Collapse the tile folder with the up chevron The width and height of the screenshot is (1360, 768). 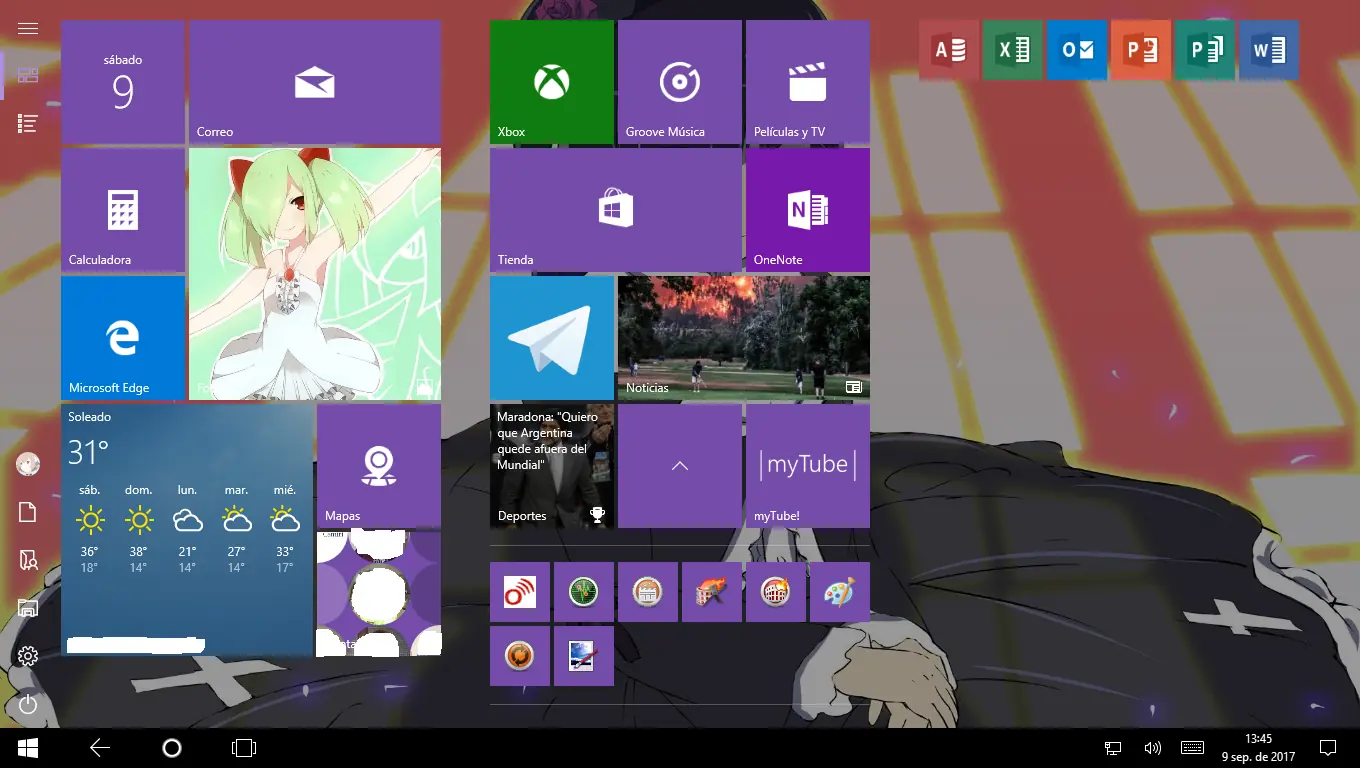(x=680, y=466)
